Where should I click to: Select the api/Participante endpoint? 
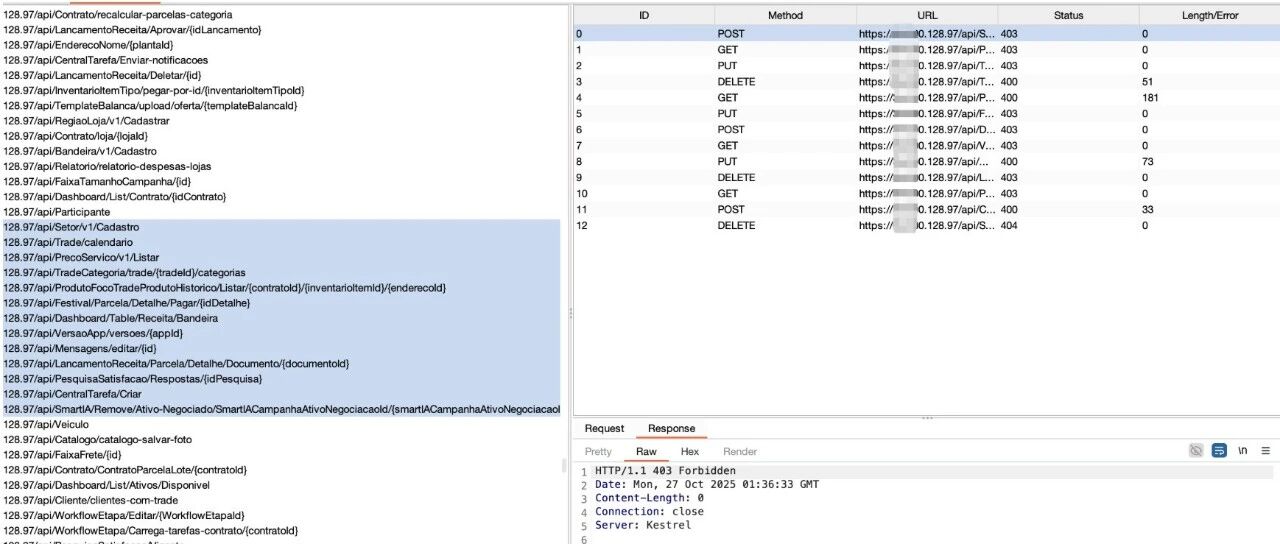tap(57, 212)
